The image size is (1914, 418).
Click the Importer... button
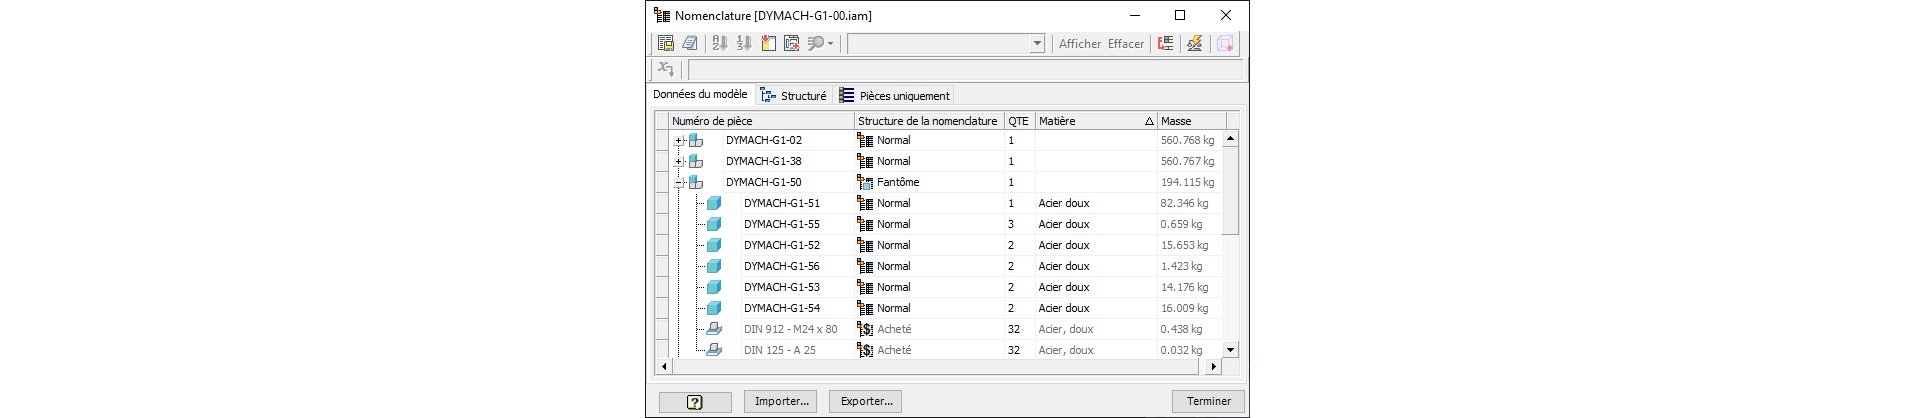(781, 401)
